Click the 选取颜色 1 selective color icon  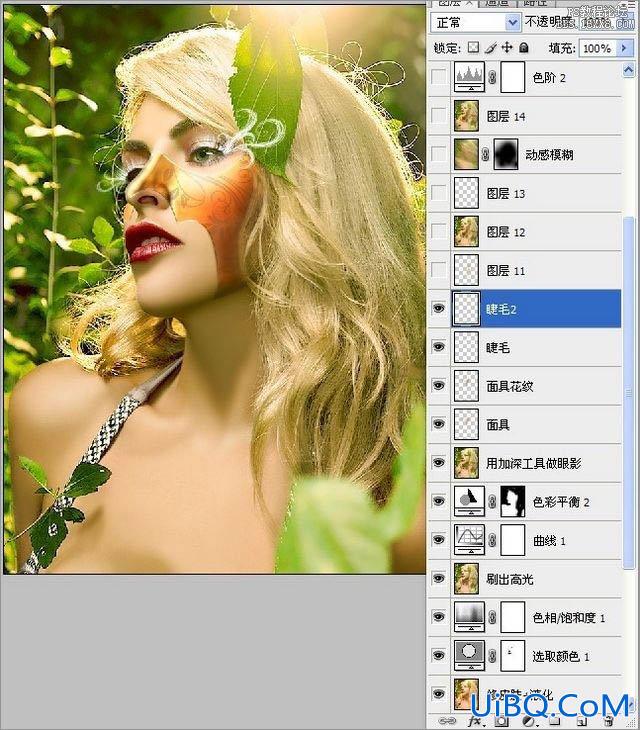[469, 656]
